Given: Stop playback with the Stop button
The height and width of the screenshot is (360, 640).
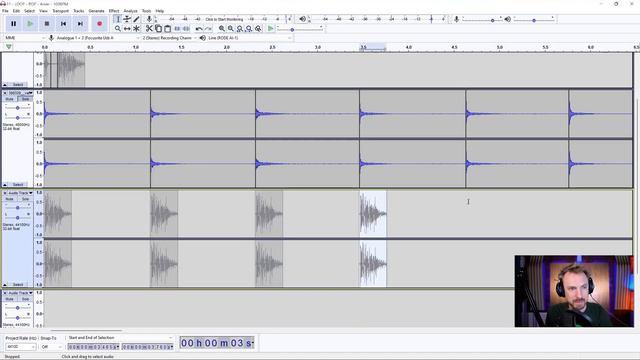Looking at the screenshot, I should (x=47, y=24).
